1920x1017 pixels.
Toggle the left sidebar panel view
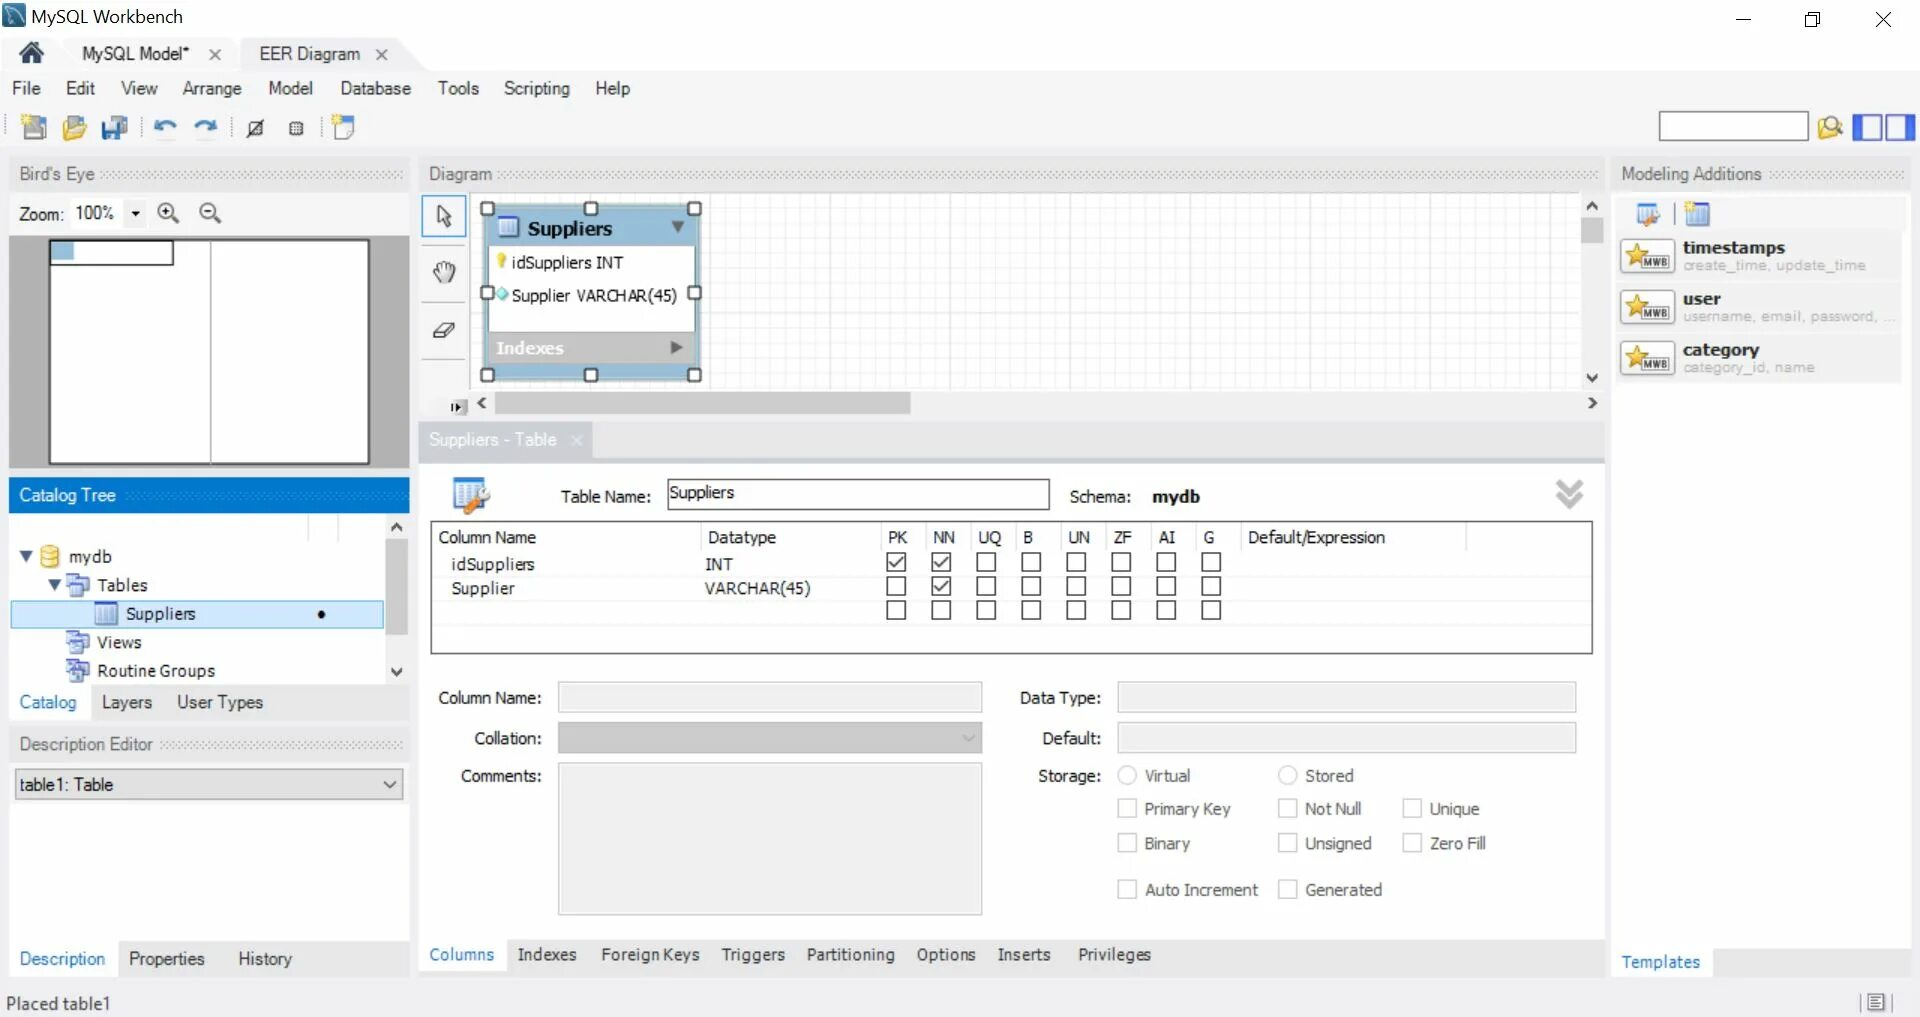[x=1867, y=127]
